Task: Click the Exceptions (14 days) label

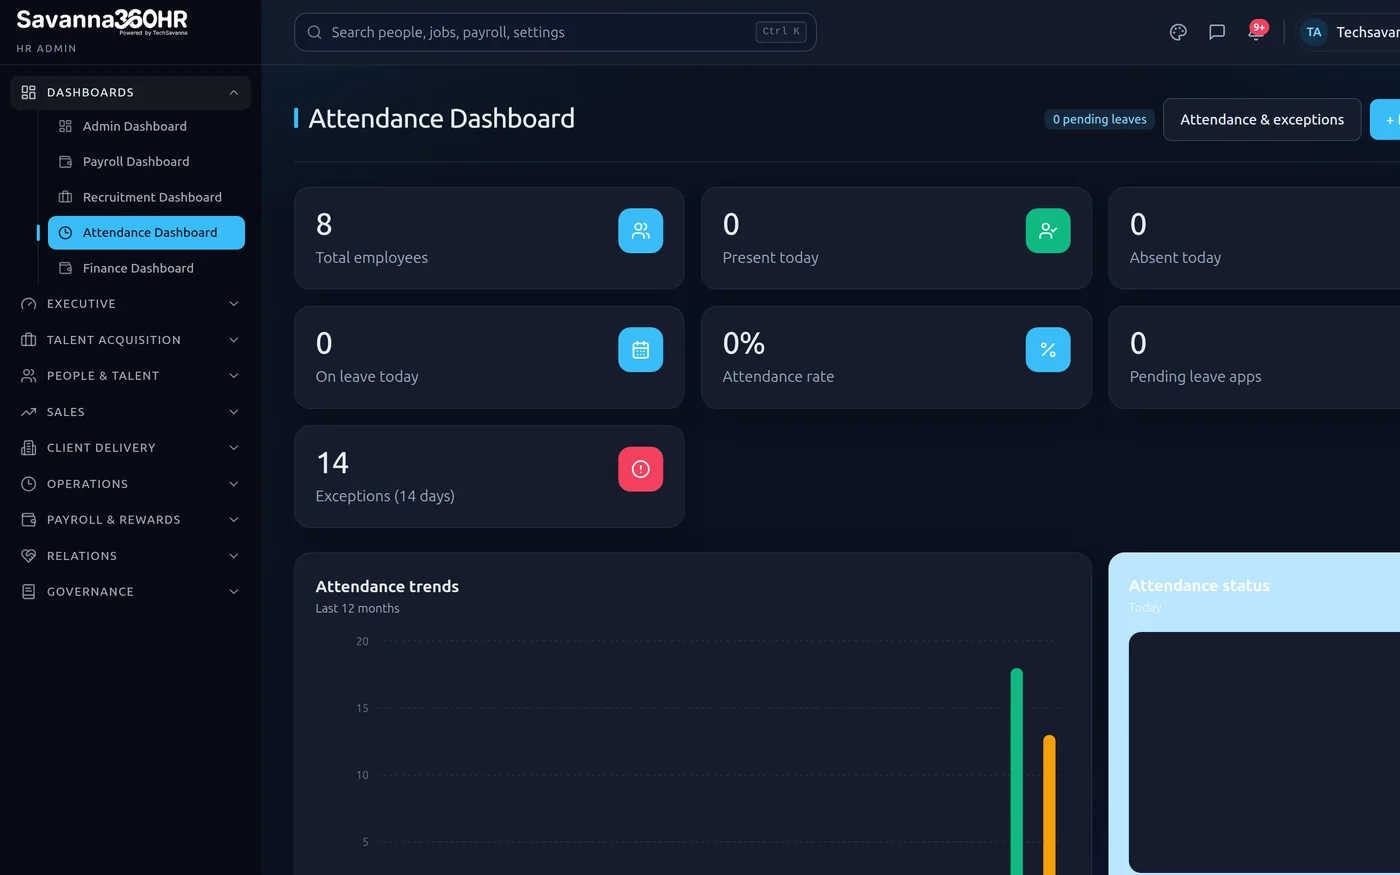Action: (385, 496)
